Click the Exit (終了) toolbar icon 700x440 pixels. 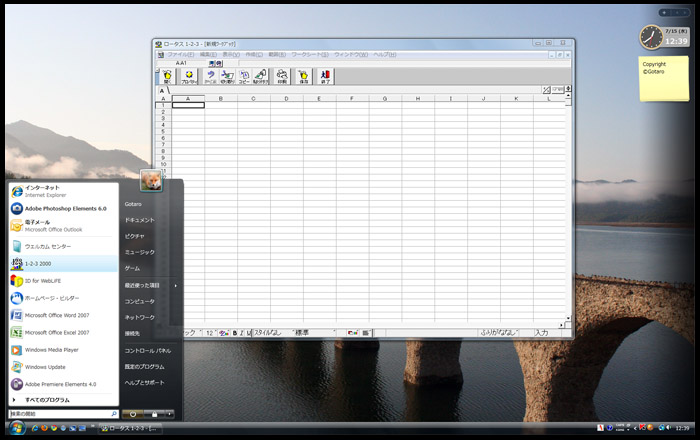325,76
